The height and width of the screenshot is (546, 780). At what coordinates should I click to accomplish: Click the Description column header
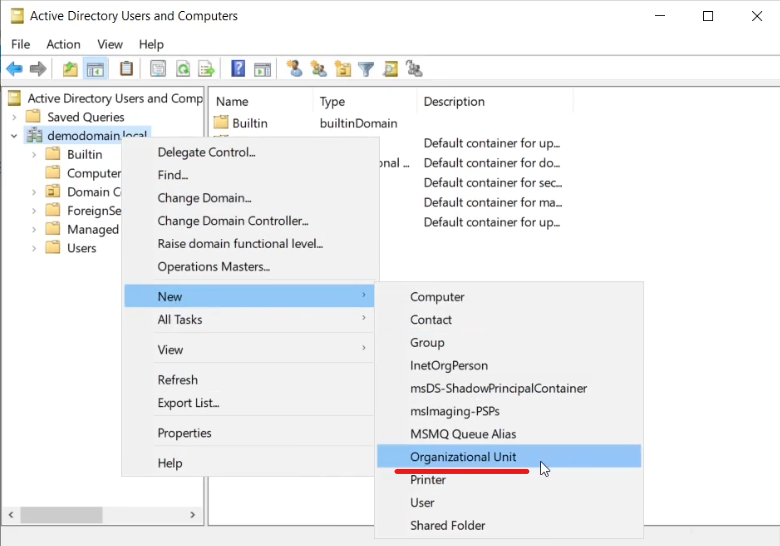click(454, 102)
